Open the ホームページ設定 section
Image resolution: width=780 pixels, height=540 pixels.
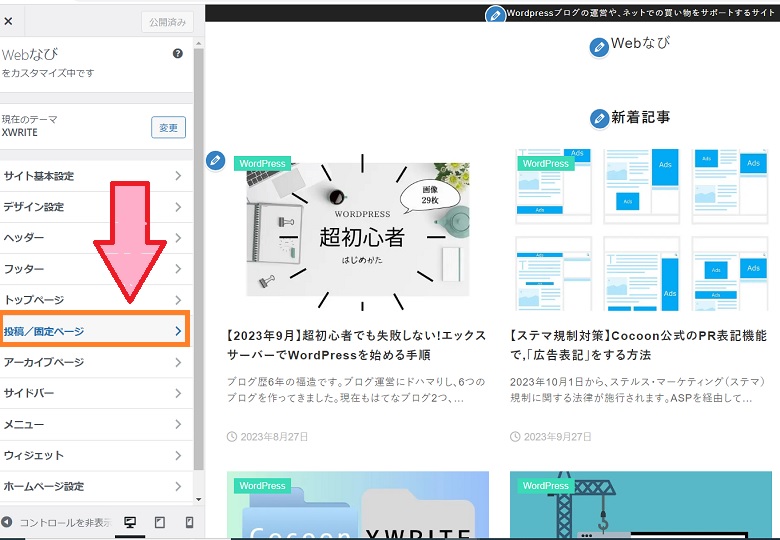96,486
